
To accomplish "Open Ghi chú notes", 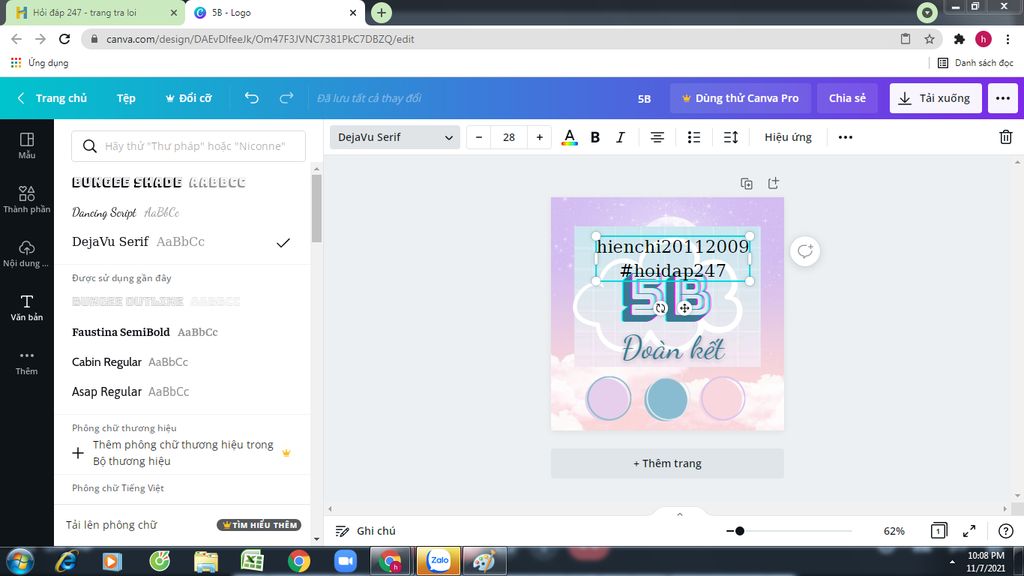I will point(366,531).
